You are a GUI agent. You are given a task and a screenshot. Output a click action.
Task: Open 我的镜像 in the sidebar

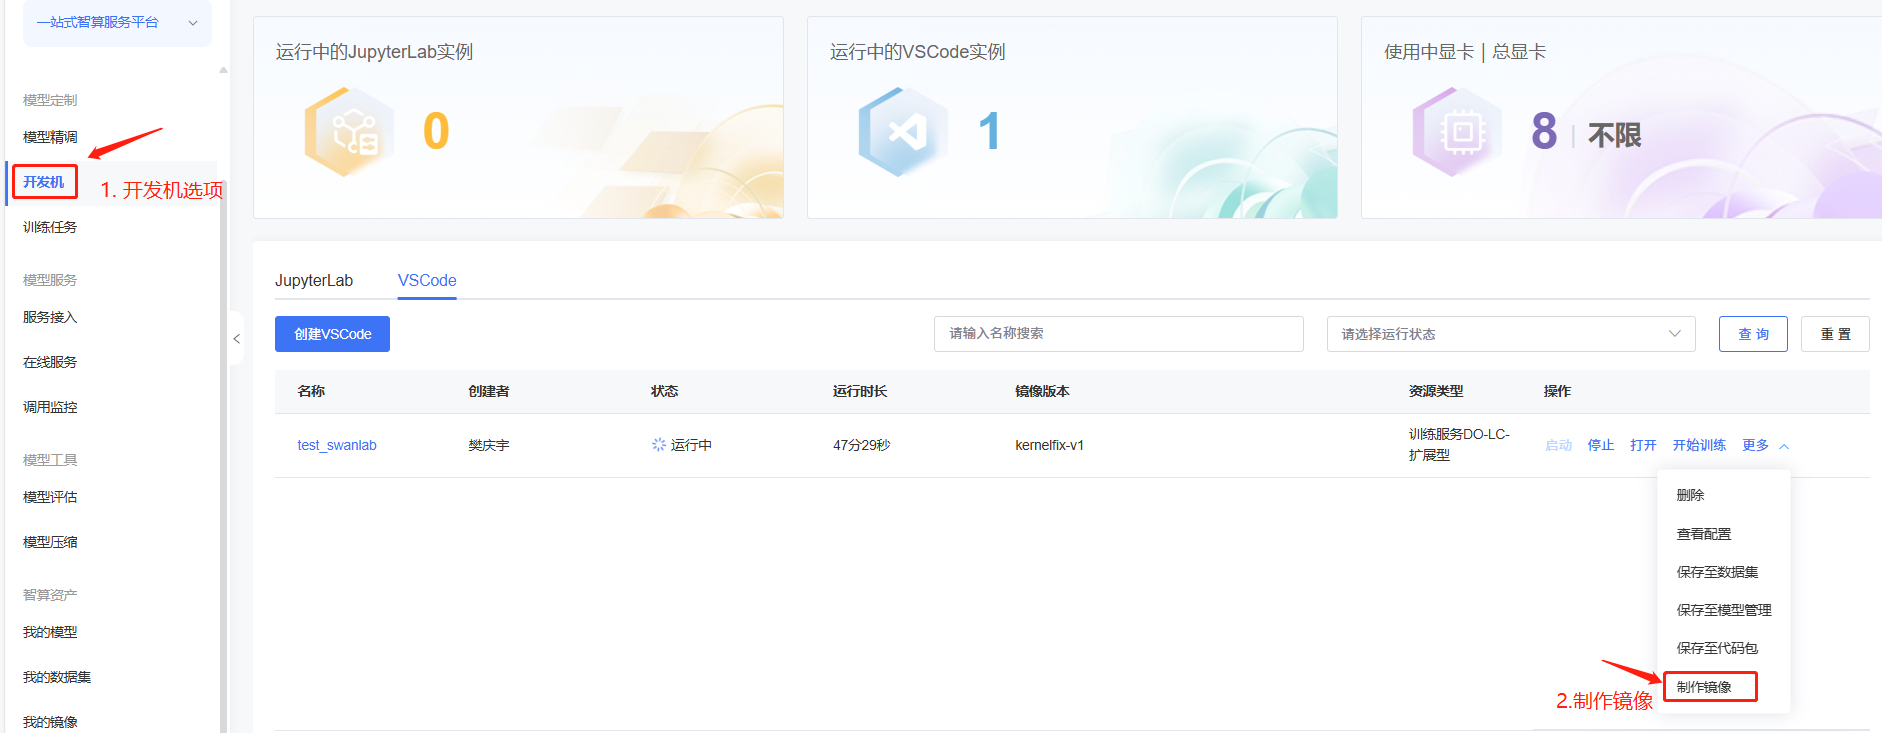pos(50,722)
